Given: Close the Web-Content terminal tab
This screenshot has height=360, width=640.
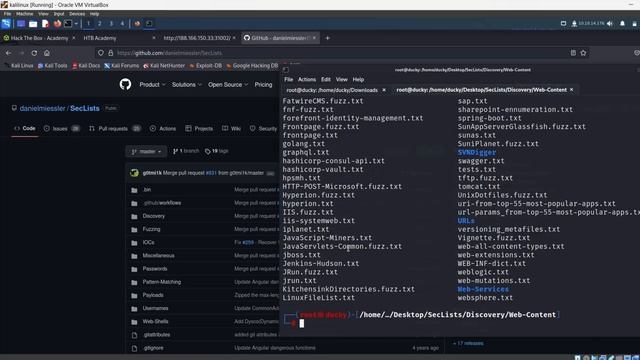Looking at the screenshot, I should click(571, 89).
